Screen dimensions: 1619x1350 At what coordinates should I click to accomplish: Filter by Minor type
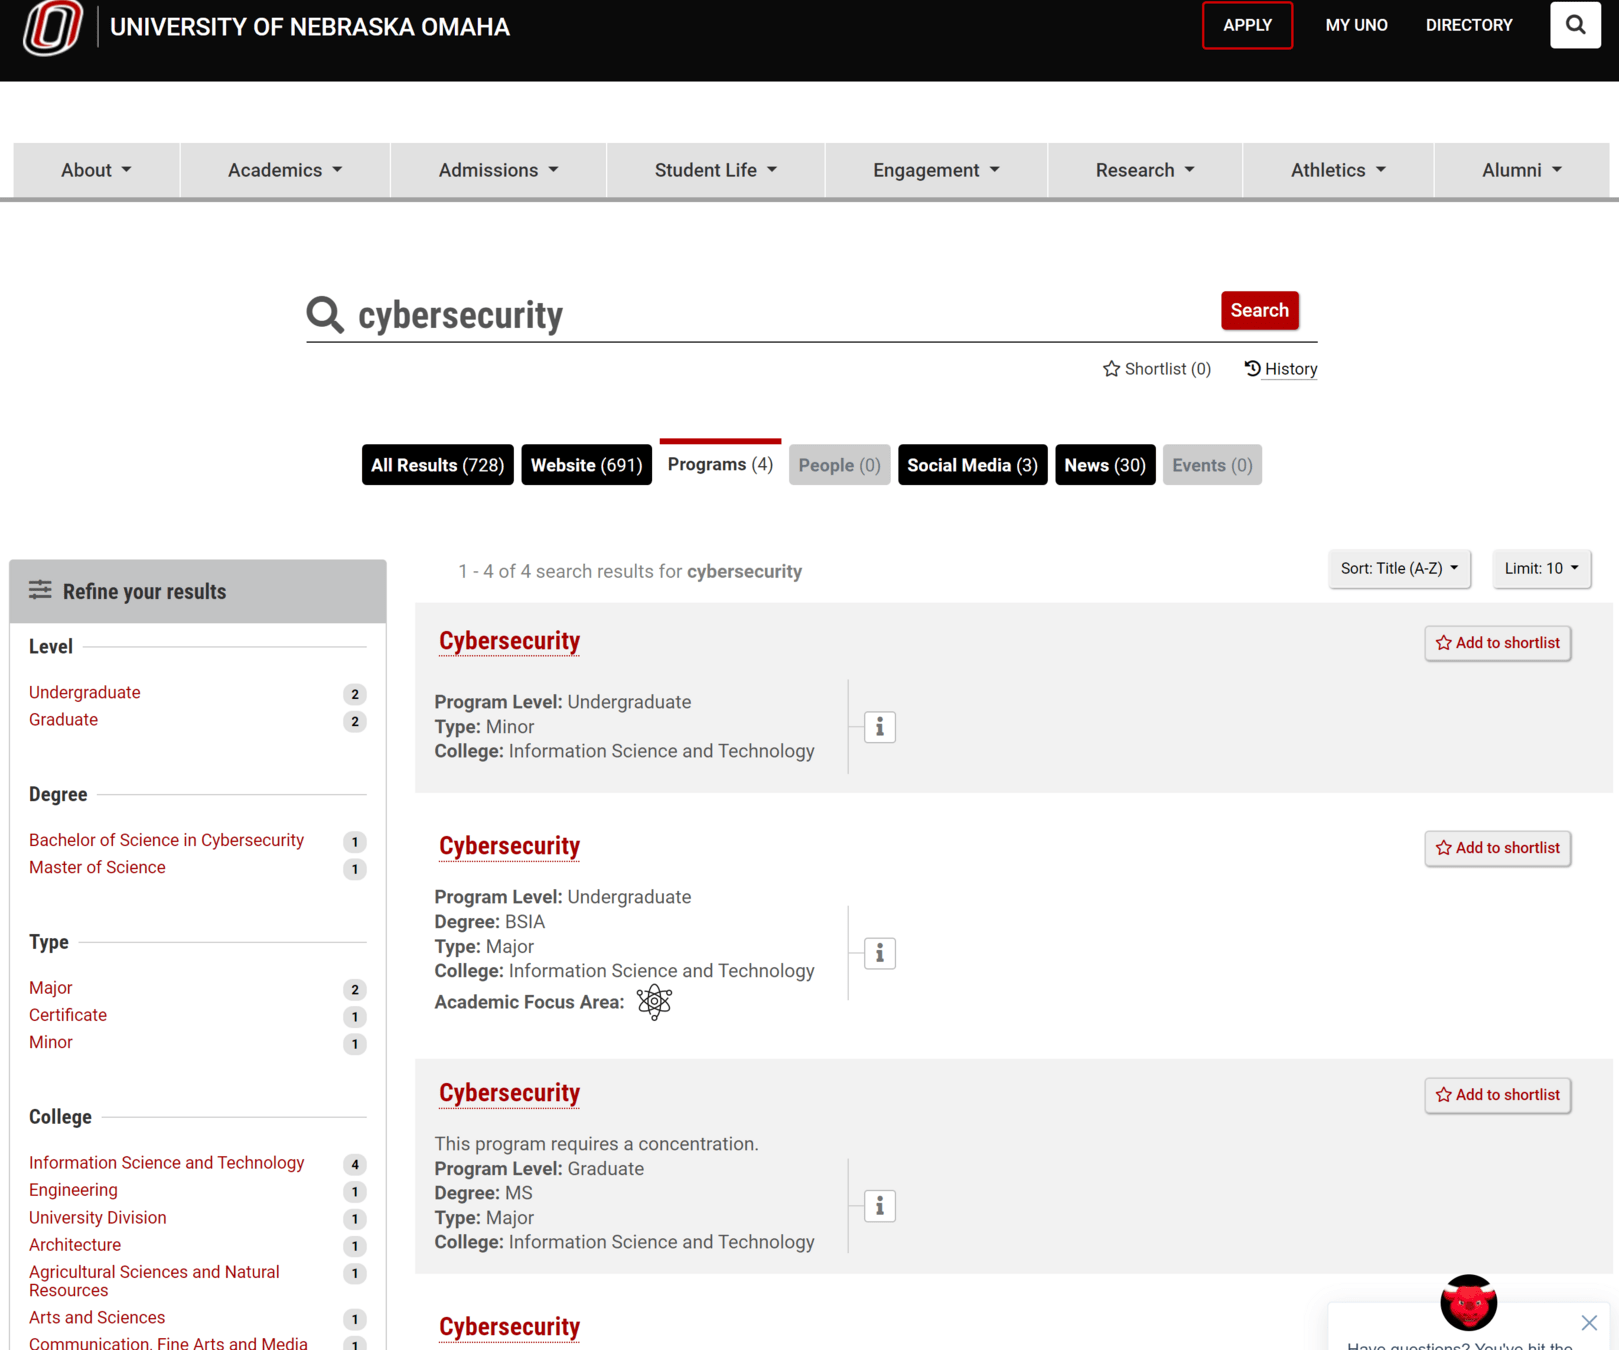(50, 1042)
